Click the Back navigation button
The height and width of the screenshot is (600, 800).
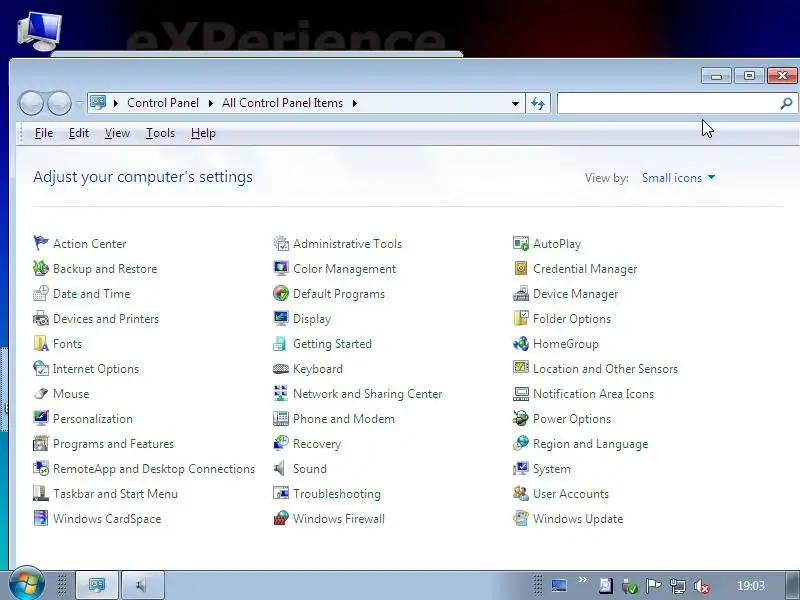(31, 104)
